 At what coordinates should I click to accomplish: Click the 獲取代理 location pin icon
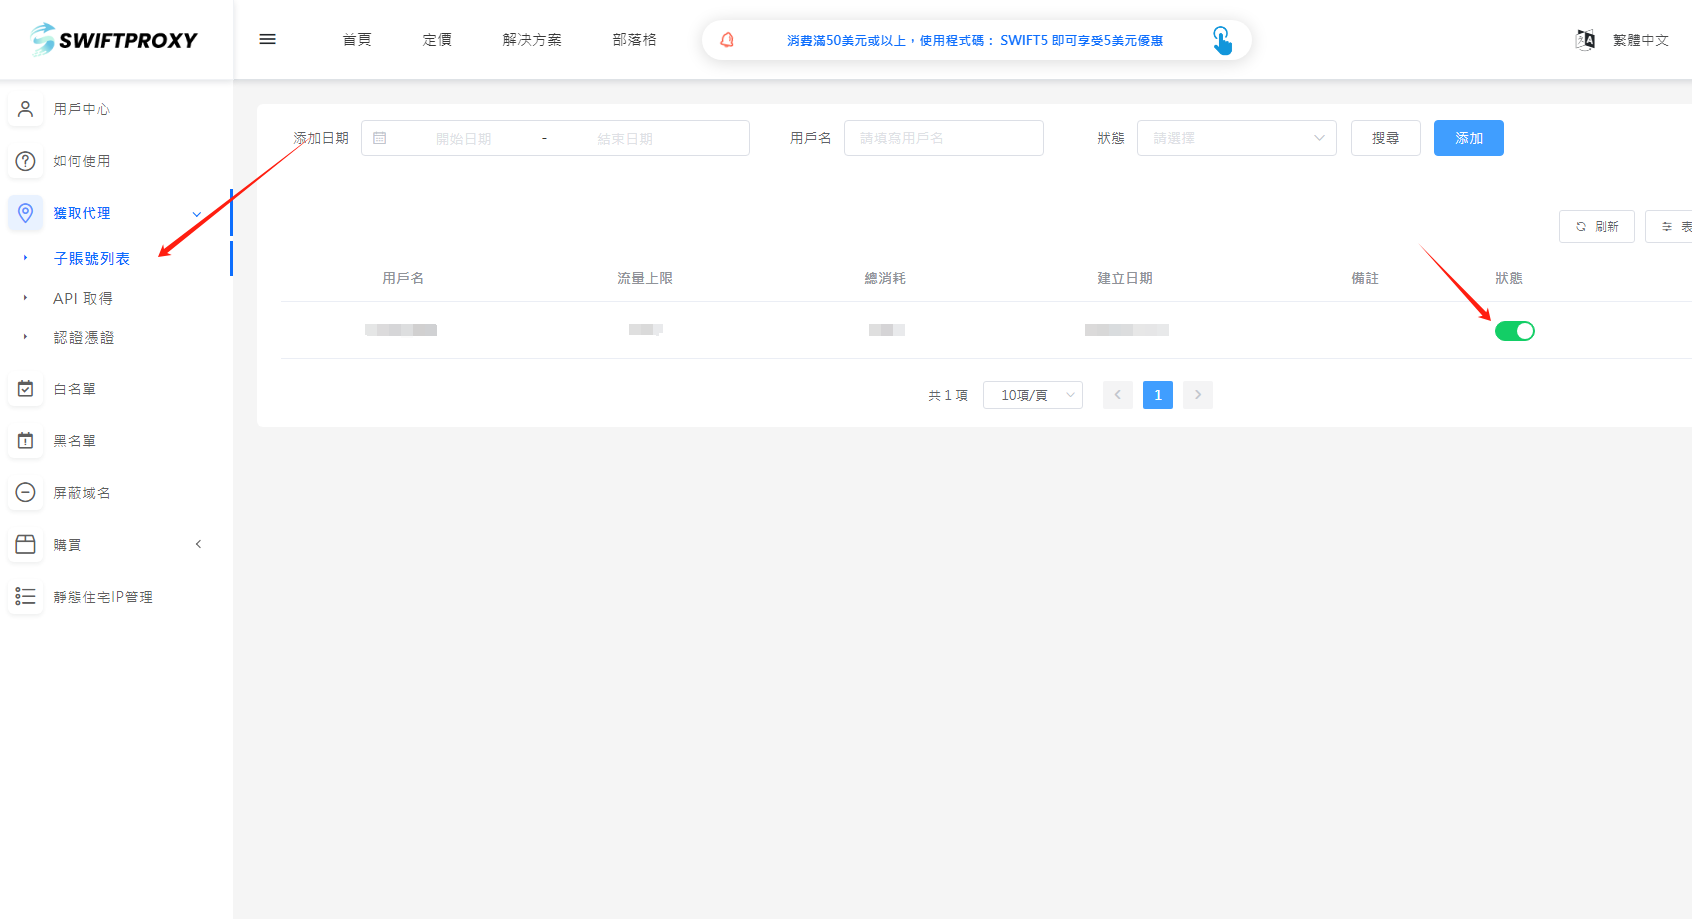(x=26, y=213)
